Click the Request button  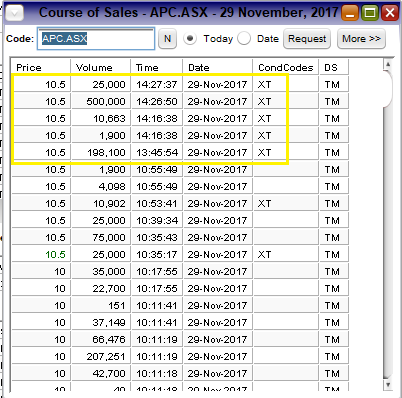307,39
